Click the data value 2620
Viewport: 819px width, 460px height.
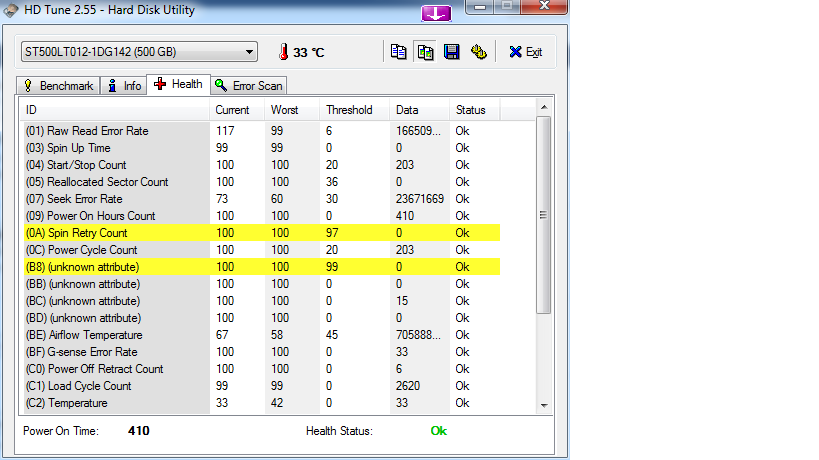[x=408, y=386]
